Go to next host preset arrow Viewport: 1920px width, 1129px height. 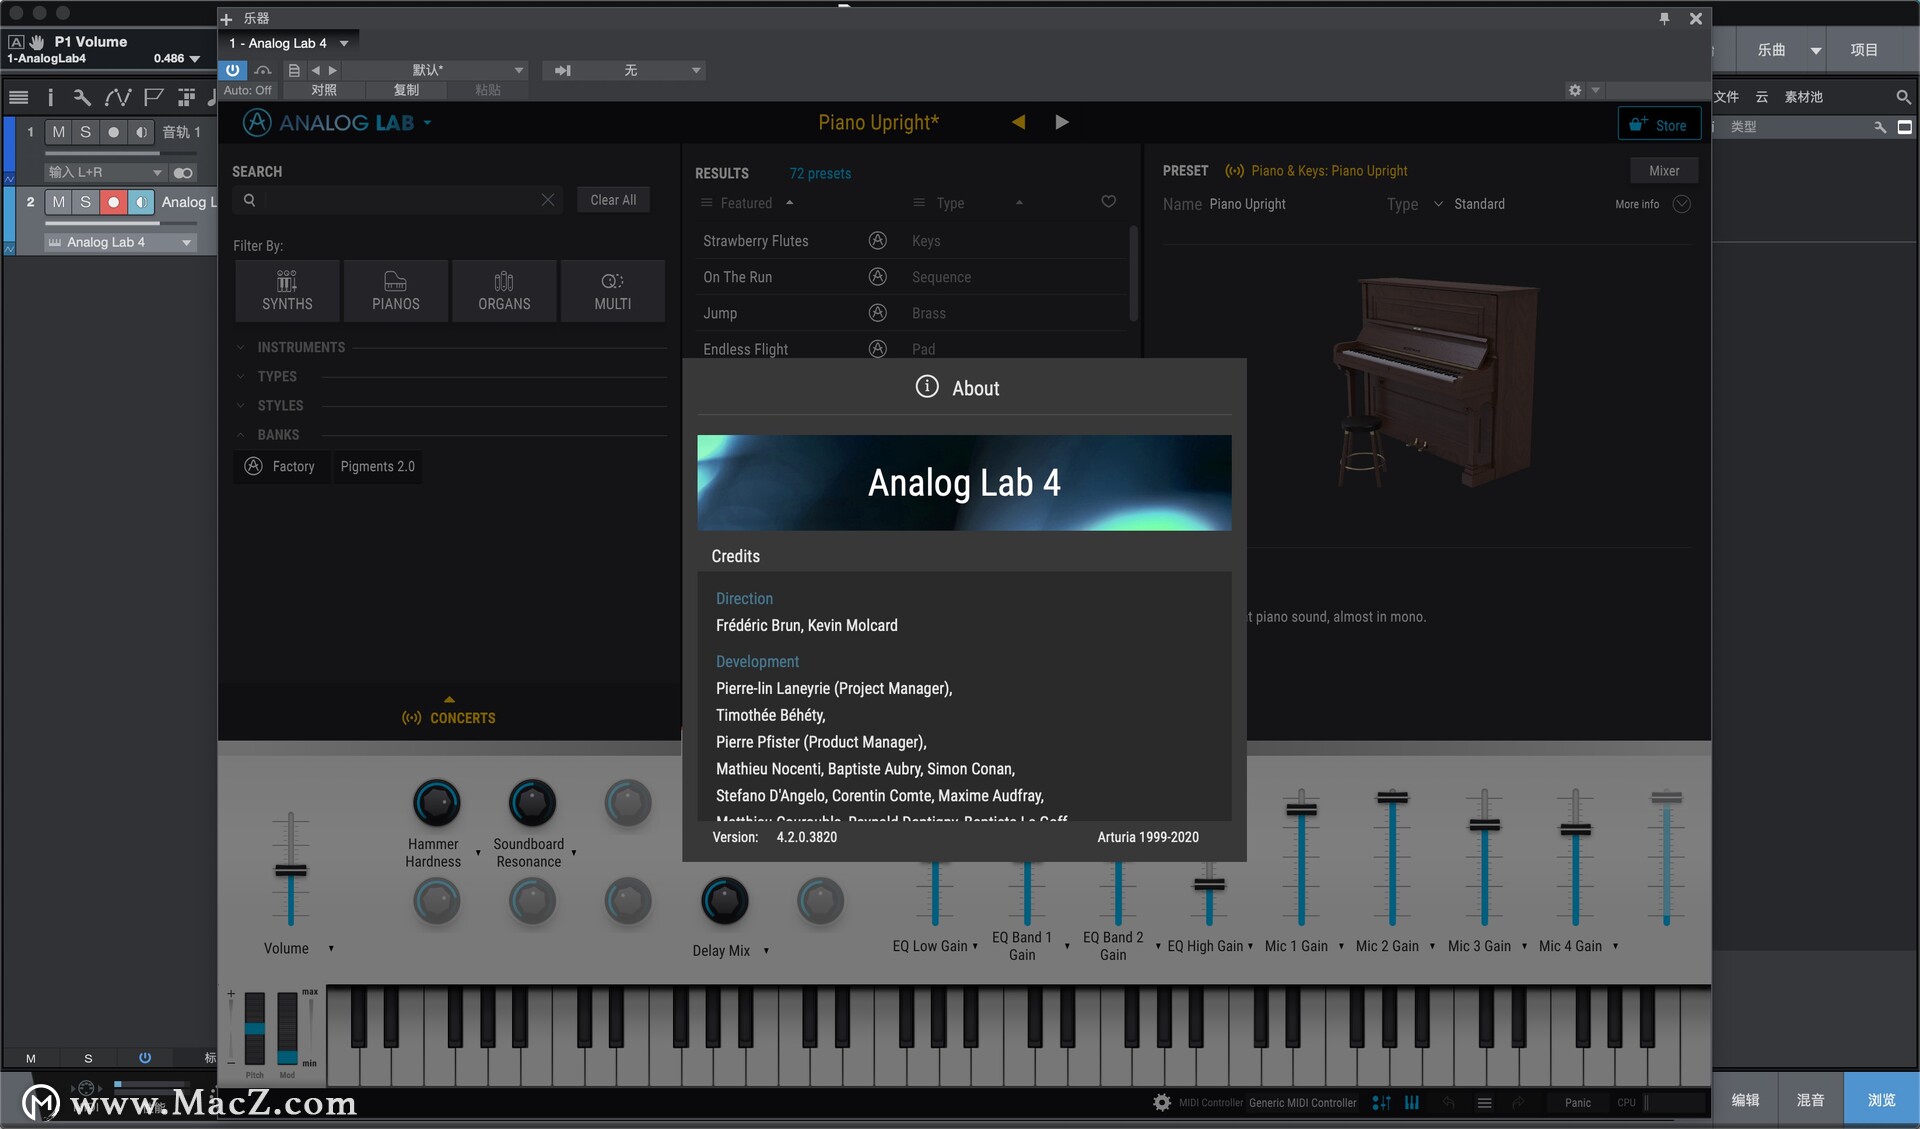coord(333,70)
